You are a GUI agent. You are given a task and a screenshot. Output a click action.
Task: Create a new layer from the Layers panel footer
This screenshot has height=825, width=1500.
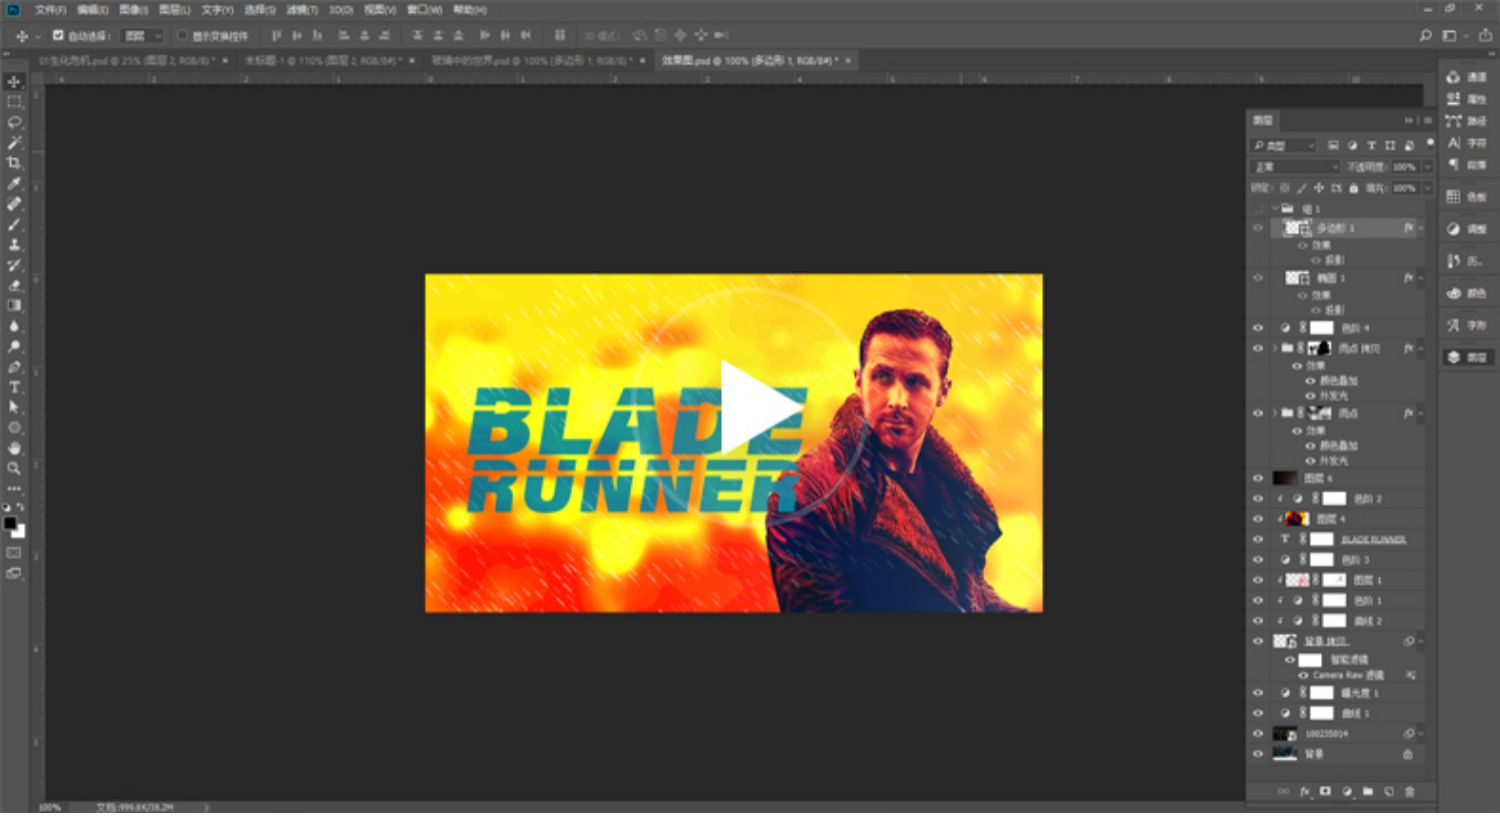click(1389, 791)
